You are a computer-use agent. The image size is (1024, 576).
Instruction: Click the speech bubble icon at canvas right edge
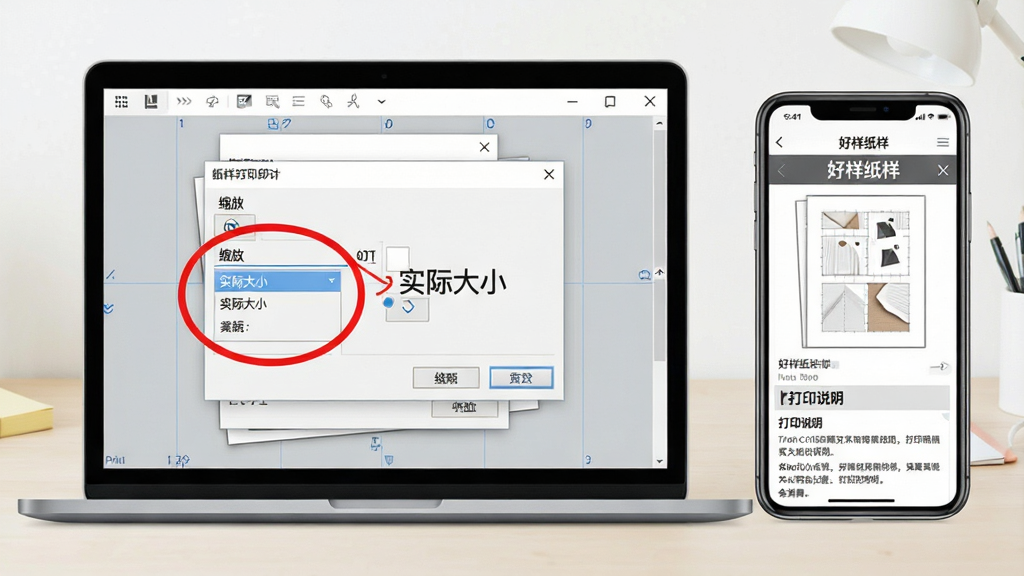click(x=645, y=275)
